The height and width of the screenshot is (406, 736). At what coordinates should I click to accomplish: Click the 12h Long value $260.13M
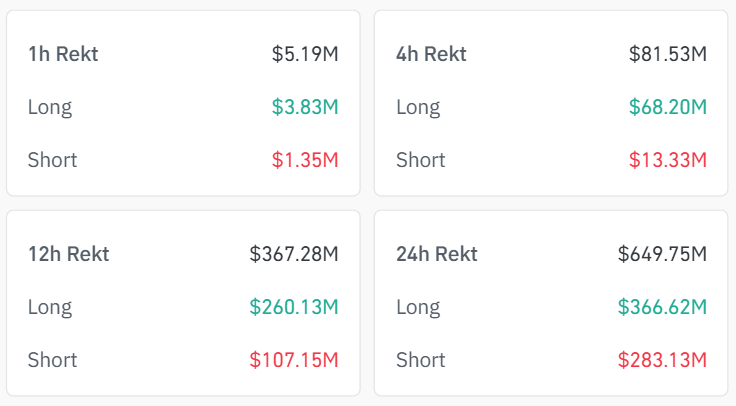(x=294, y=307)
